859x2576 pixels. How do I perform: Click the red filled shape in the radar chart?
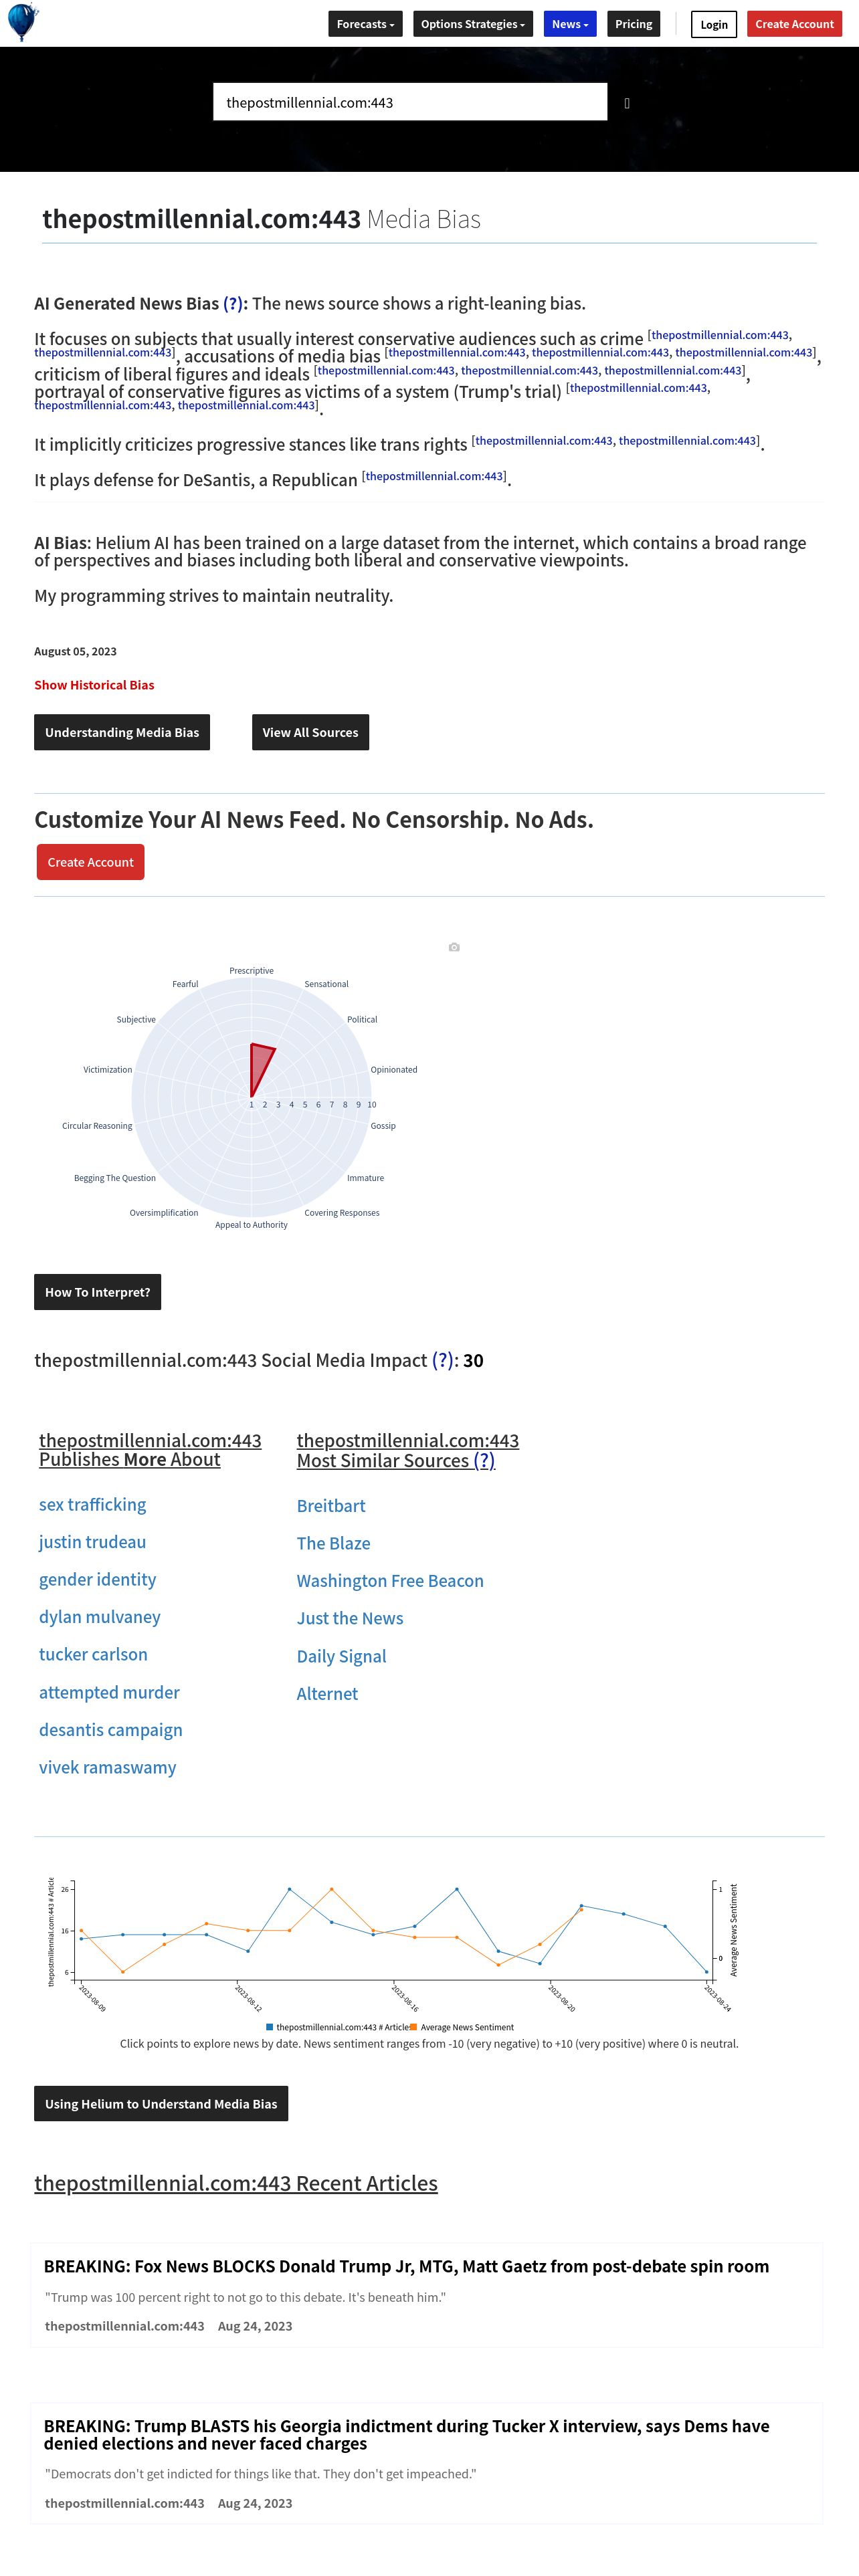(x=260, y=1066)
